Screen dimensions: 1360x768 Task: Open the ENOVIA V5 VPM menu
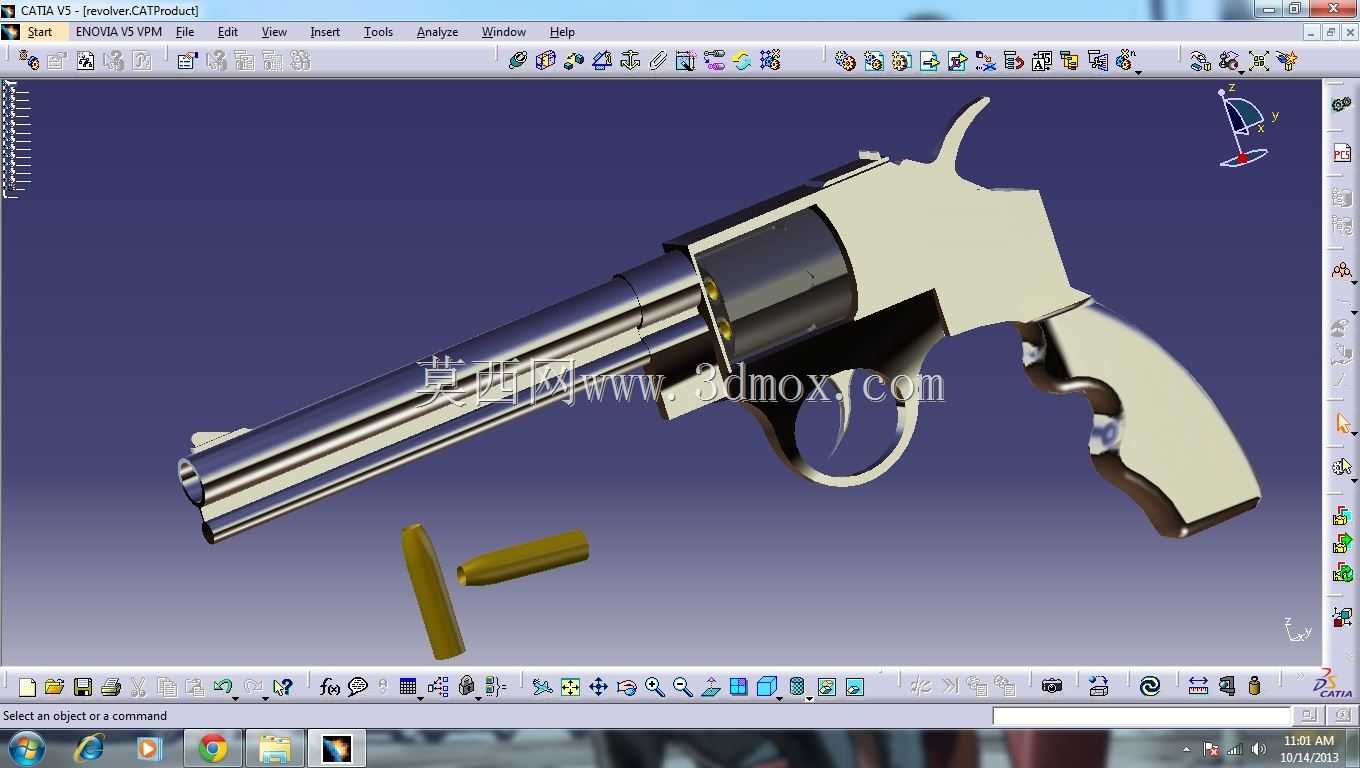(x=119, y=32)
